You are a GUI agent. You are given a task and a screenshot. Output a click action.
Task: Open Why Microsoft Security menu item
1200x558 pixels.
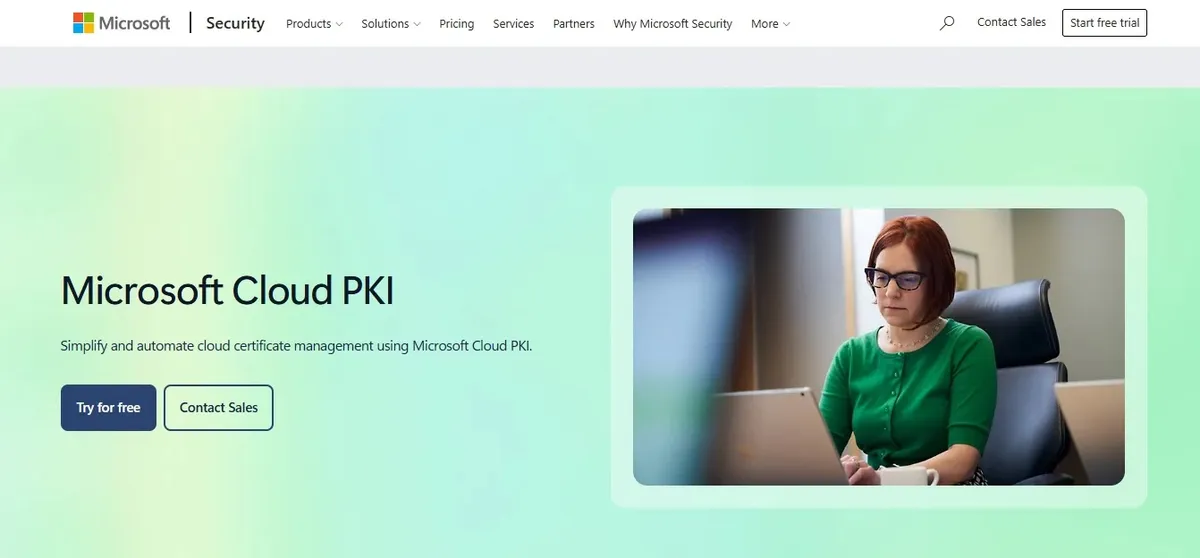(x=673, y=24)
